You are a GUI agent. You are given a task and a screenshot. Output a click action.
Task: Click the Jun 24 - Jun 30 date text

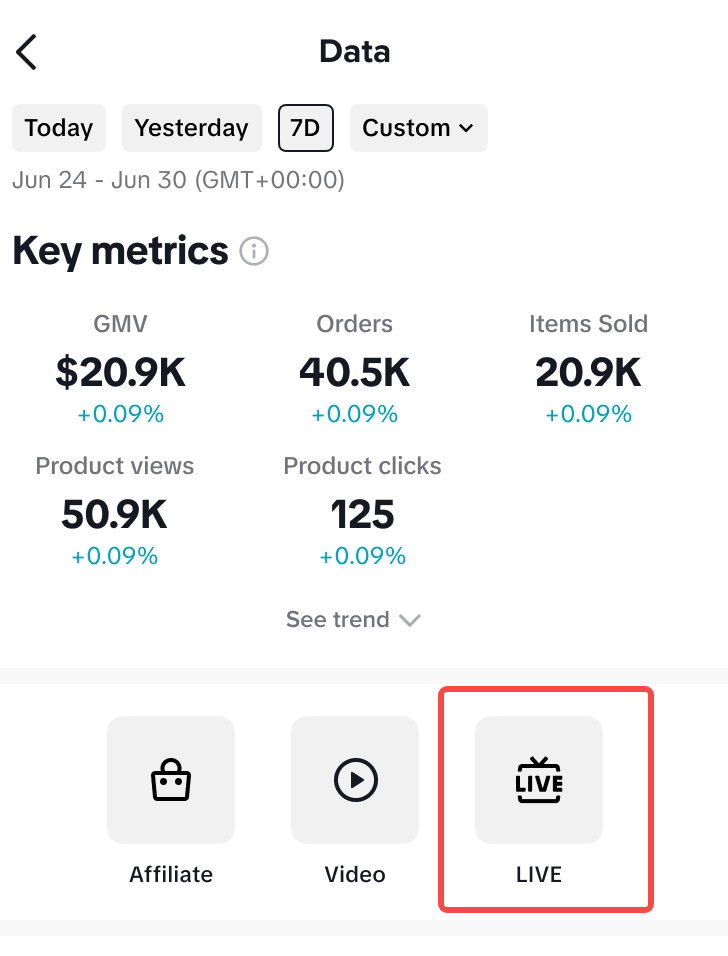click(x=178, y=181)
